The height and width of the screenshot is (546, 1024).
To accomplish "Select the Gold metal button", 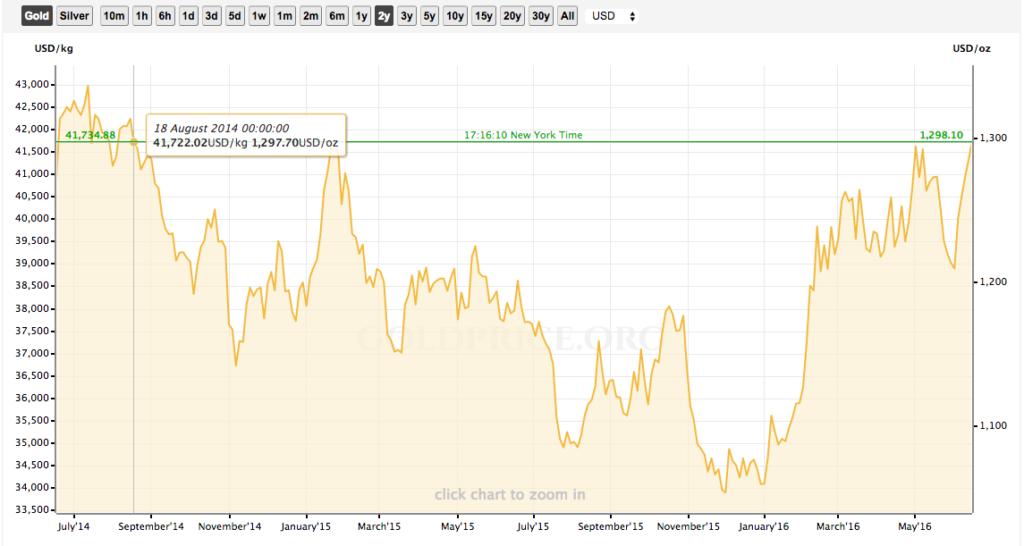I will coord(36,16).
